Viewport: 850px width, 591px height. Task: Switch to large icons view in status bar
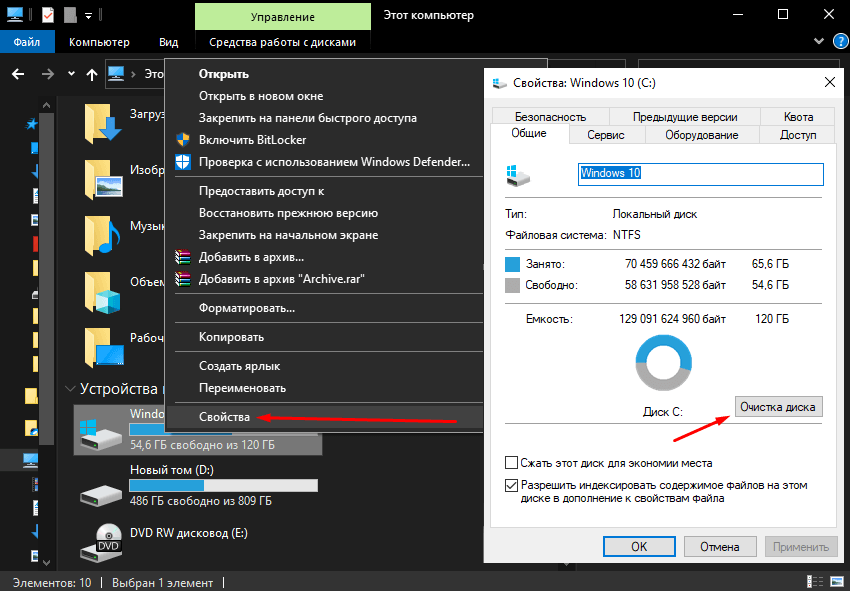pyautogui.click(x=836, y=582)
